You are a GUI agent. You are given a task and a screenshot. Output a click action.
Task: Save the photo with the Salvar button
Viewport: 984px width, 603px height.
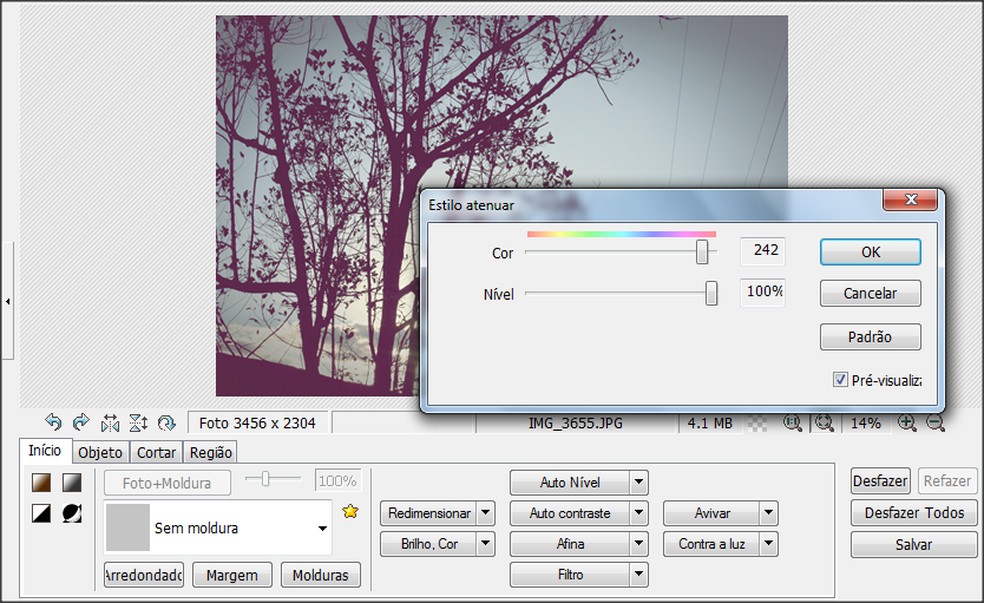coord(914,544)
